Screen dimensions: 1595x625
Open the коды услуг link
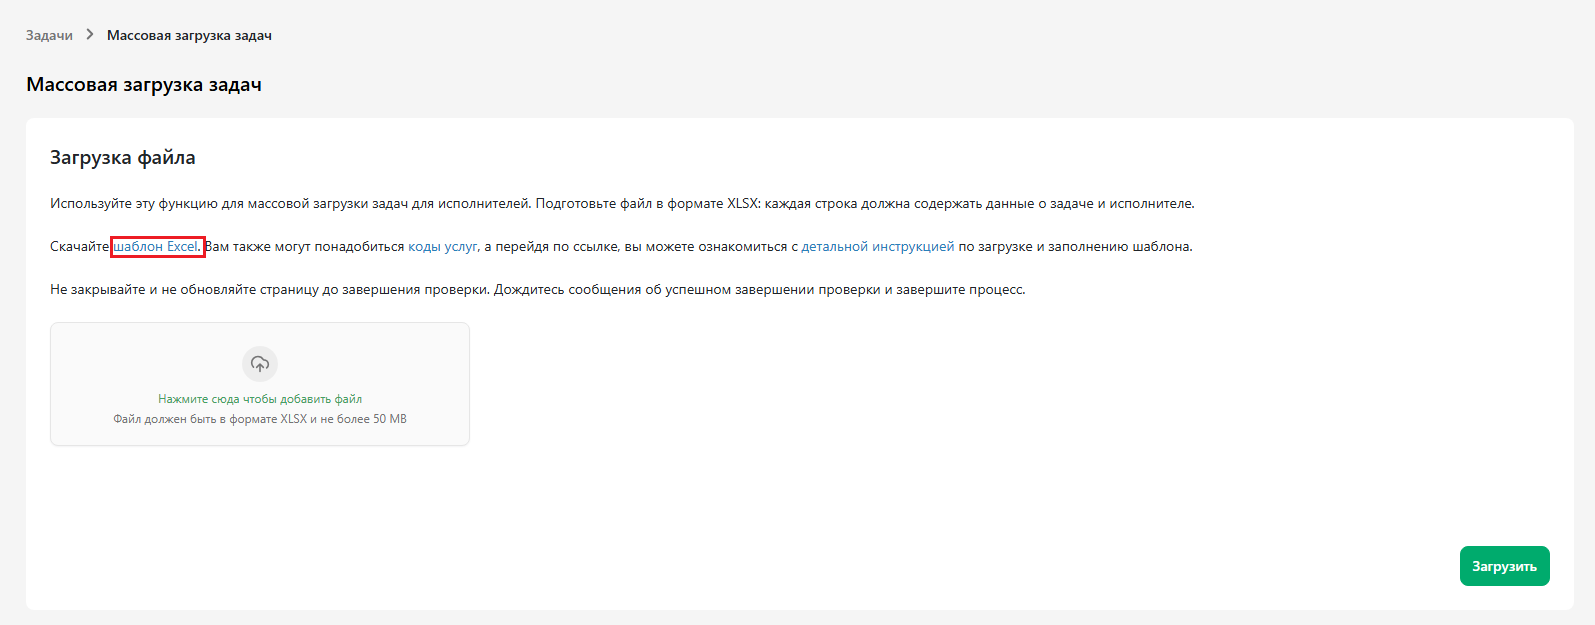click(443, 246)
